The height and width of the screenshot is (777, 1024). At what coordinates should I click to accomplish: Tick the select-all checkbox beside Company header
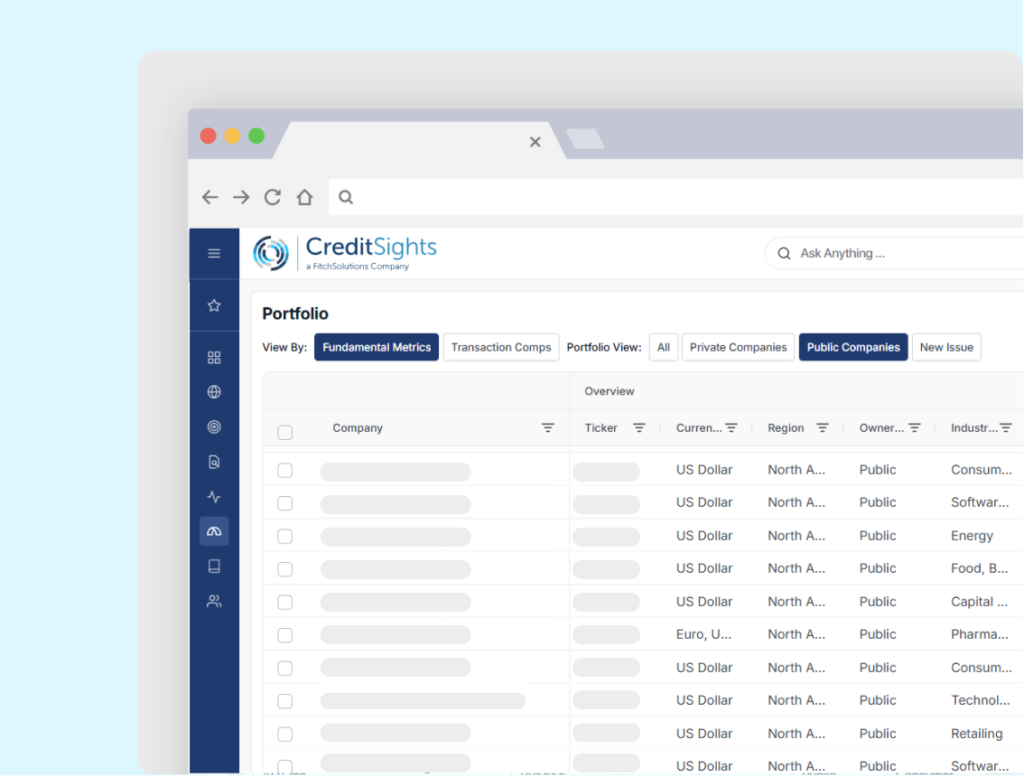point(285,432)
